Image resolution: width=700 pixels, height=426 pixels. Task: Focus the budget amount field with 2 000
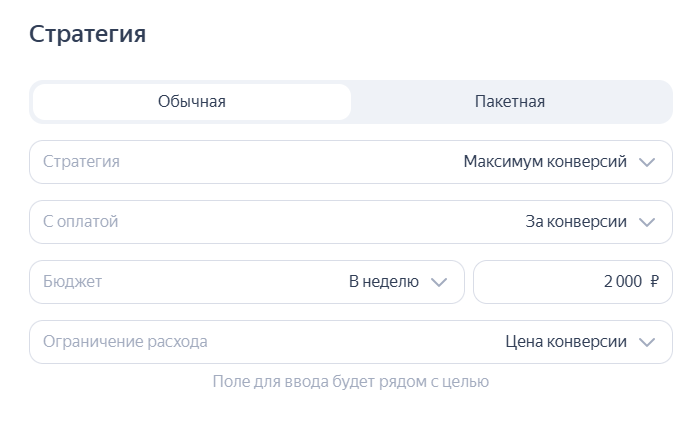[622, 282]
